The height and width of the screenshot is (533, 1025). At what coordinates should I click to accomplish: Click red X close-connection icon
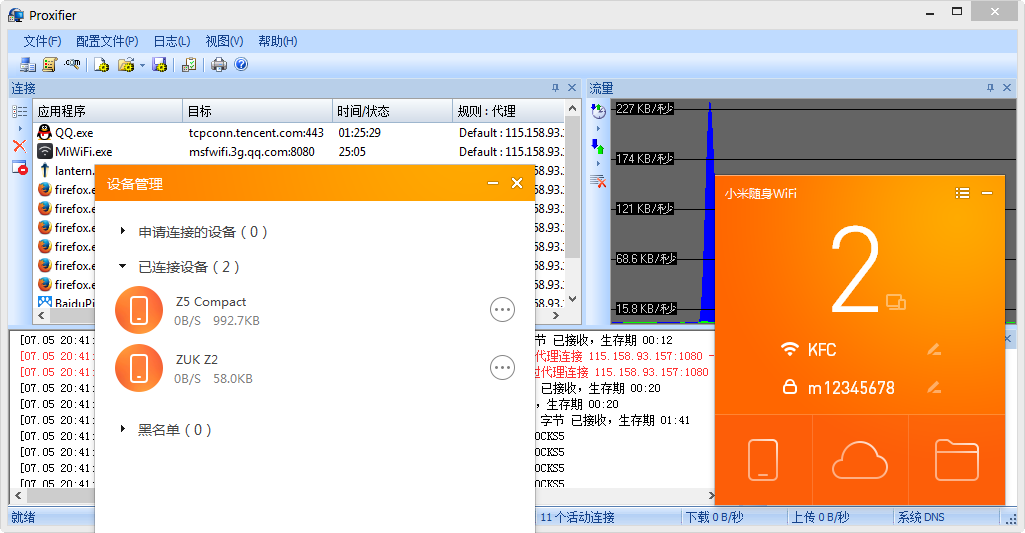click(x=20, y=146)
